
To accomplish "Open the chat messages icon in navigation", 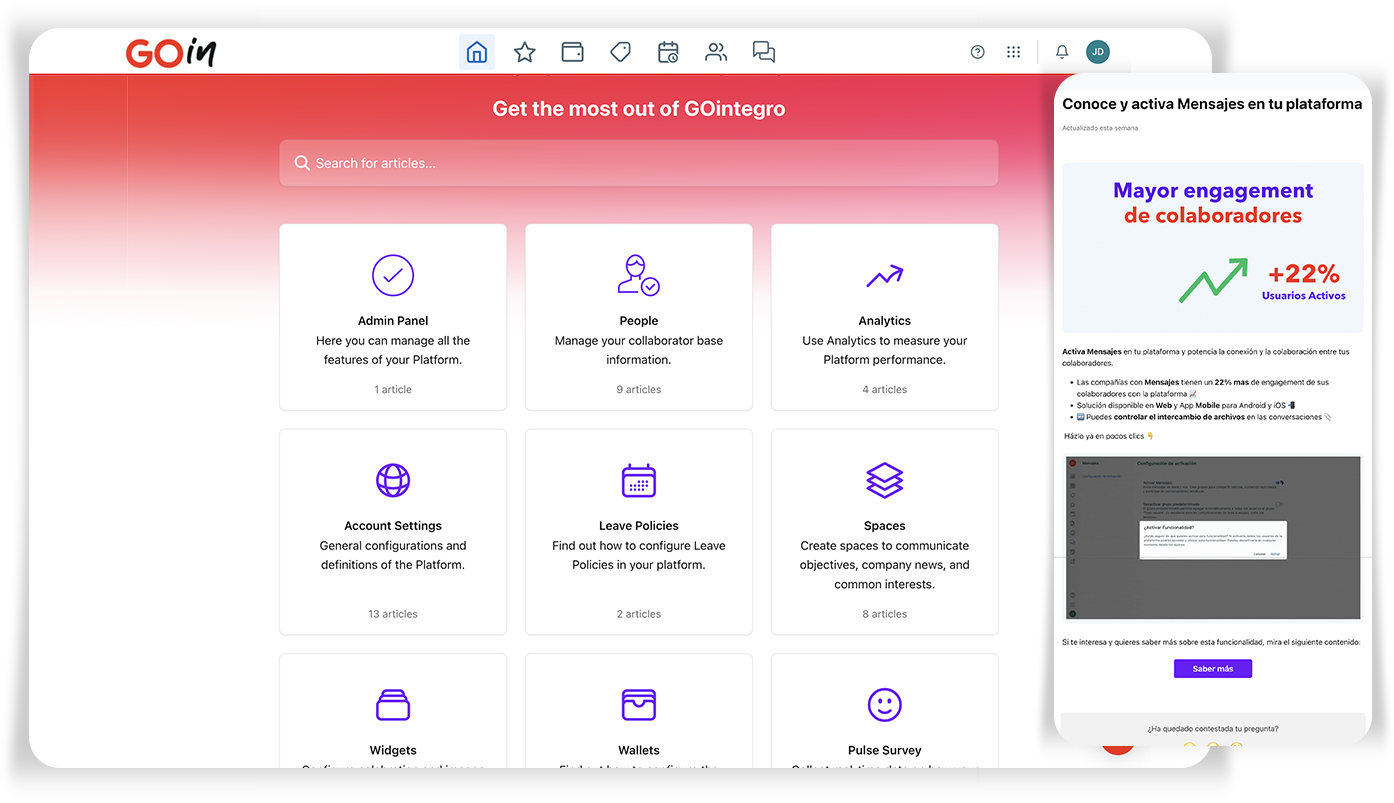I will pos(764,52).
